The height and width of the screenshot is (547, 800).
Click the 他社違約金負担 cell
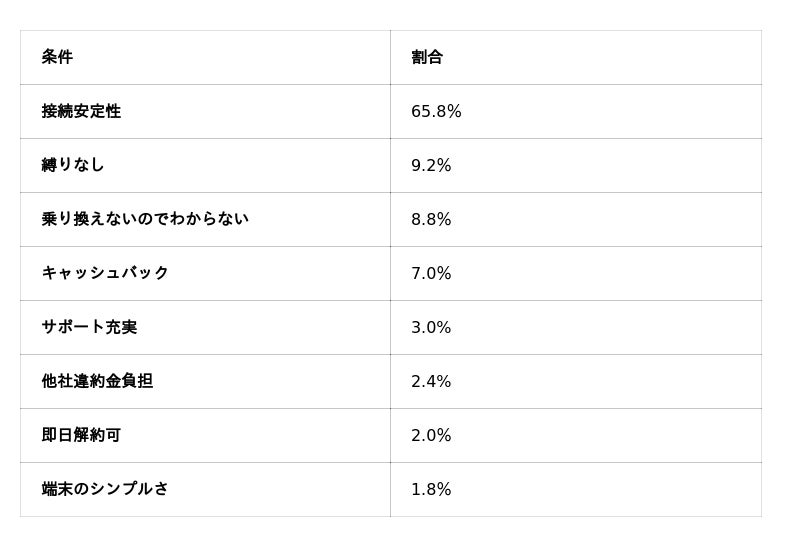click(x=97, y=381)
